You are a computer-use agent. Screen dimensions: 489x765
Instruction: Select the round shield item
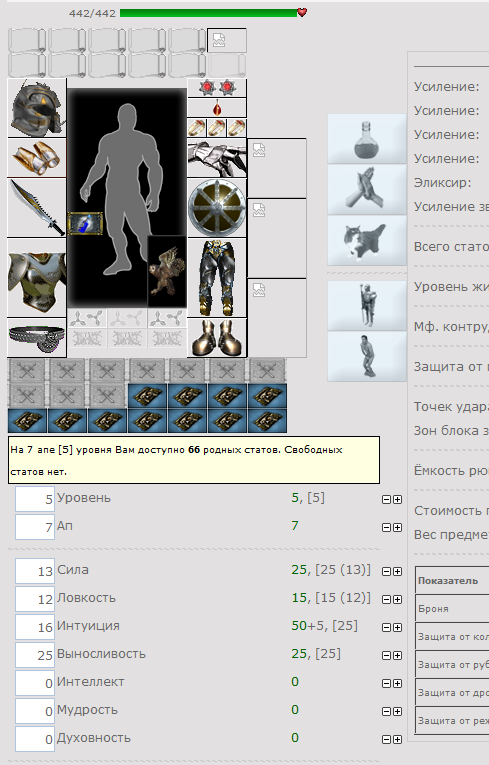coord(217,208)
